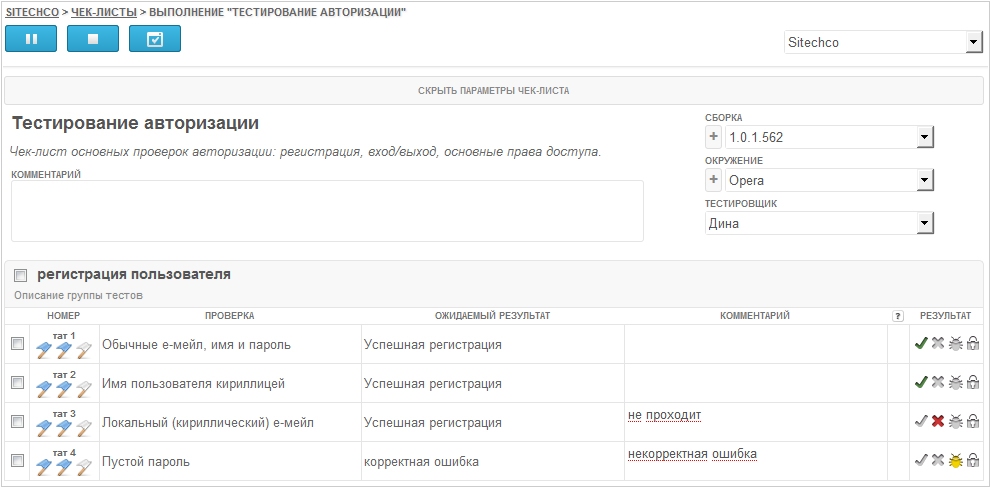Select the 'Локальный (кириллический) е-мейл' row checkbox
This screenshot has width=990, height=487.
coord(16,421)
